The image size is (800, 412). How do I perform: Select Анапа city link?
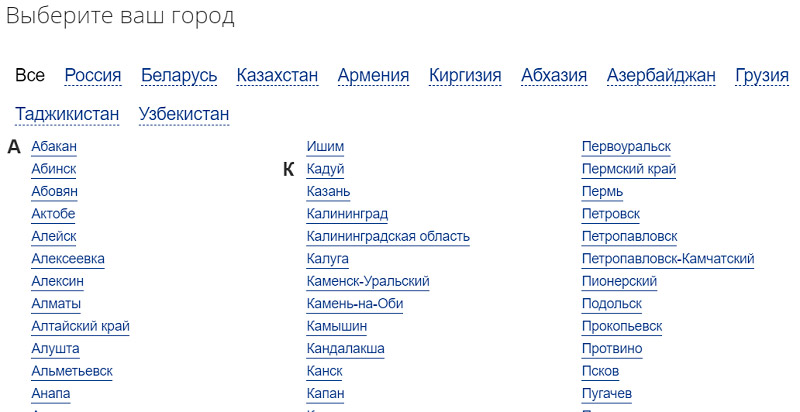coord(51,393)
